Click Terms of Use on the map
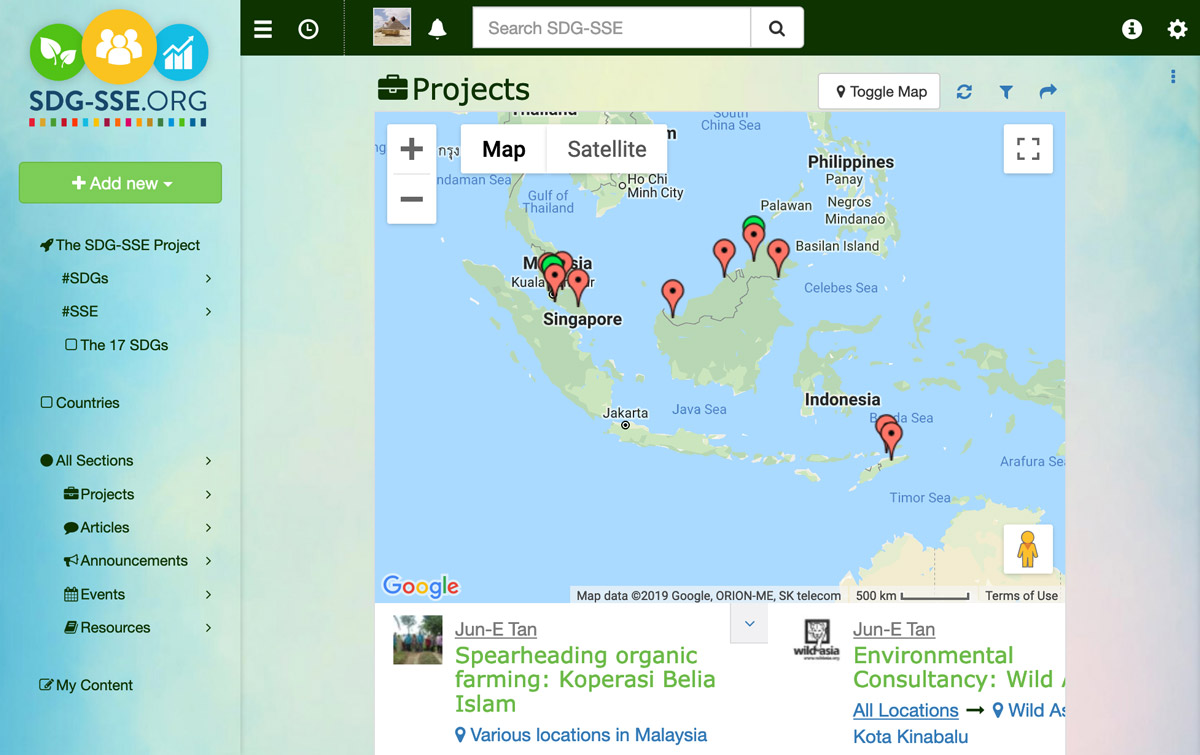 click(x=1021, y=596)
